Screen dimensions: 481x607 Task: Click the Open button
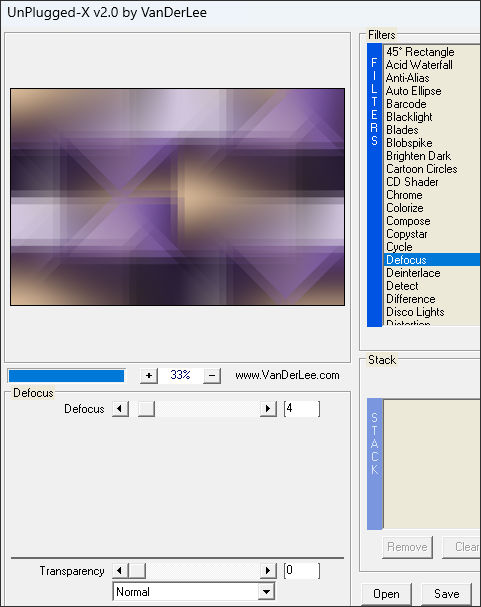(x=386, y=594)
